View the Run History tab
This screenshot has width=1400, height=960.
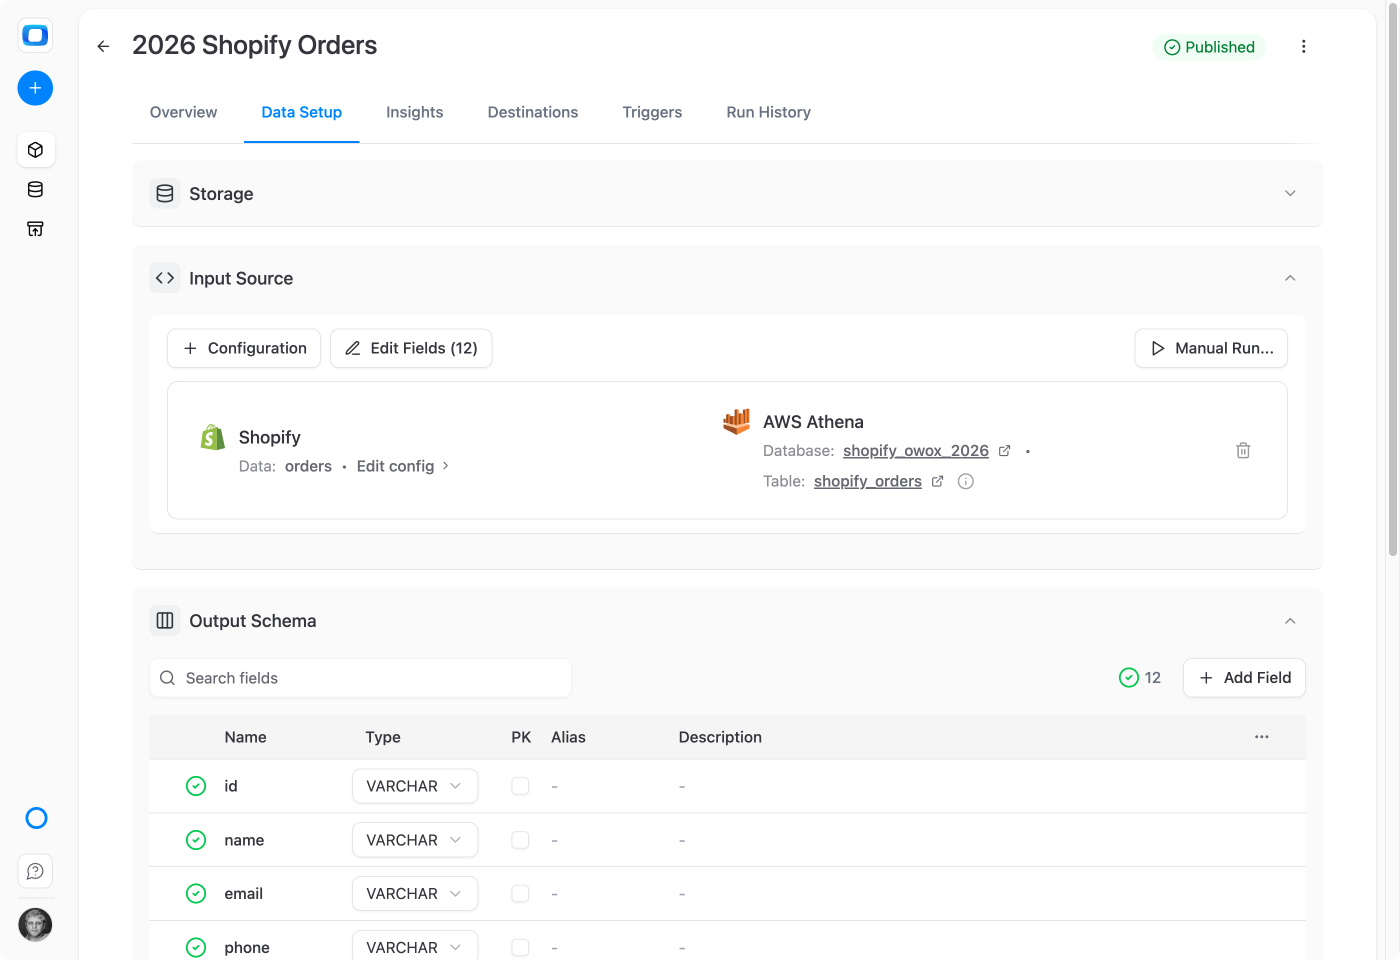769,112
